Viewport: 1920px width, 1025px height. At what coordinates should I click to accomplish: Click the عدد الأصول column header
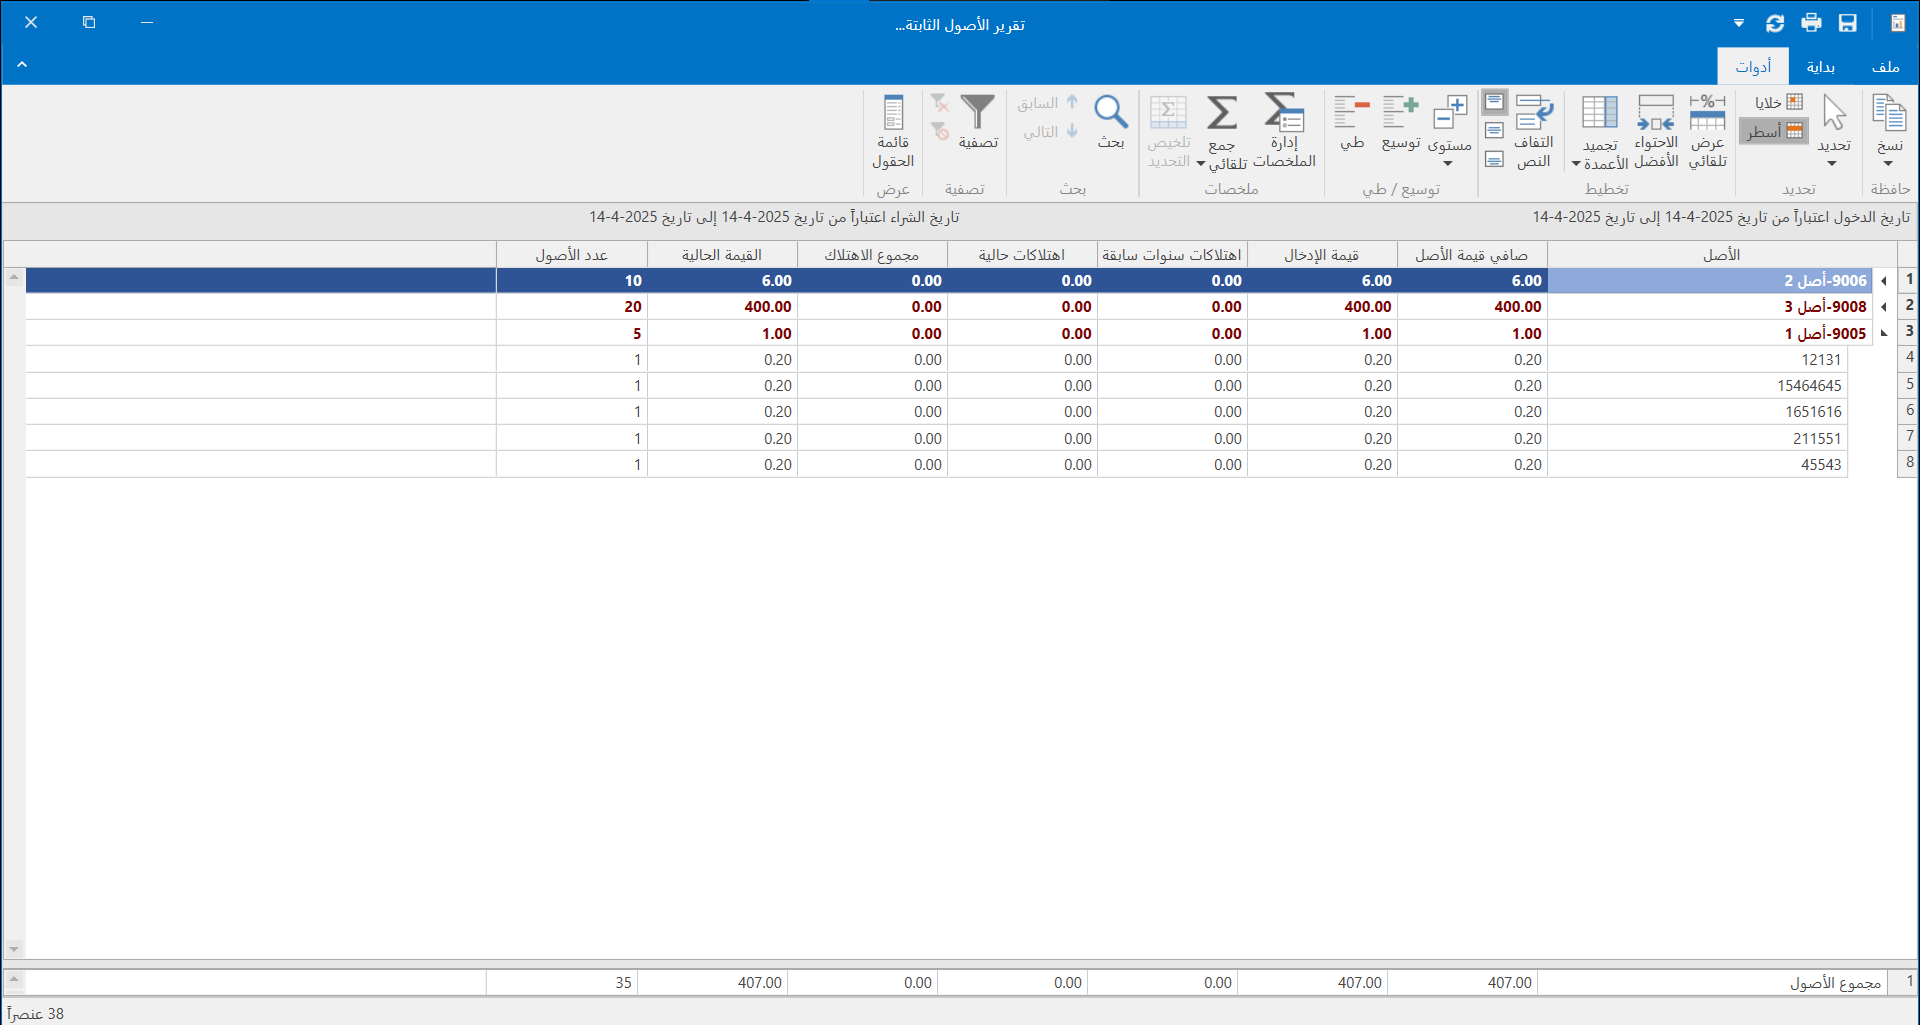tap(571, 255)
